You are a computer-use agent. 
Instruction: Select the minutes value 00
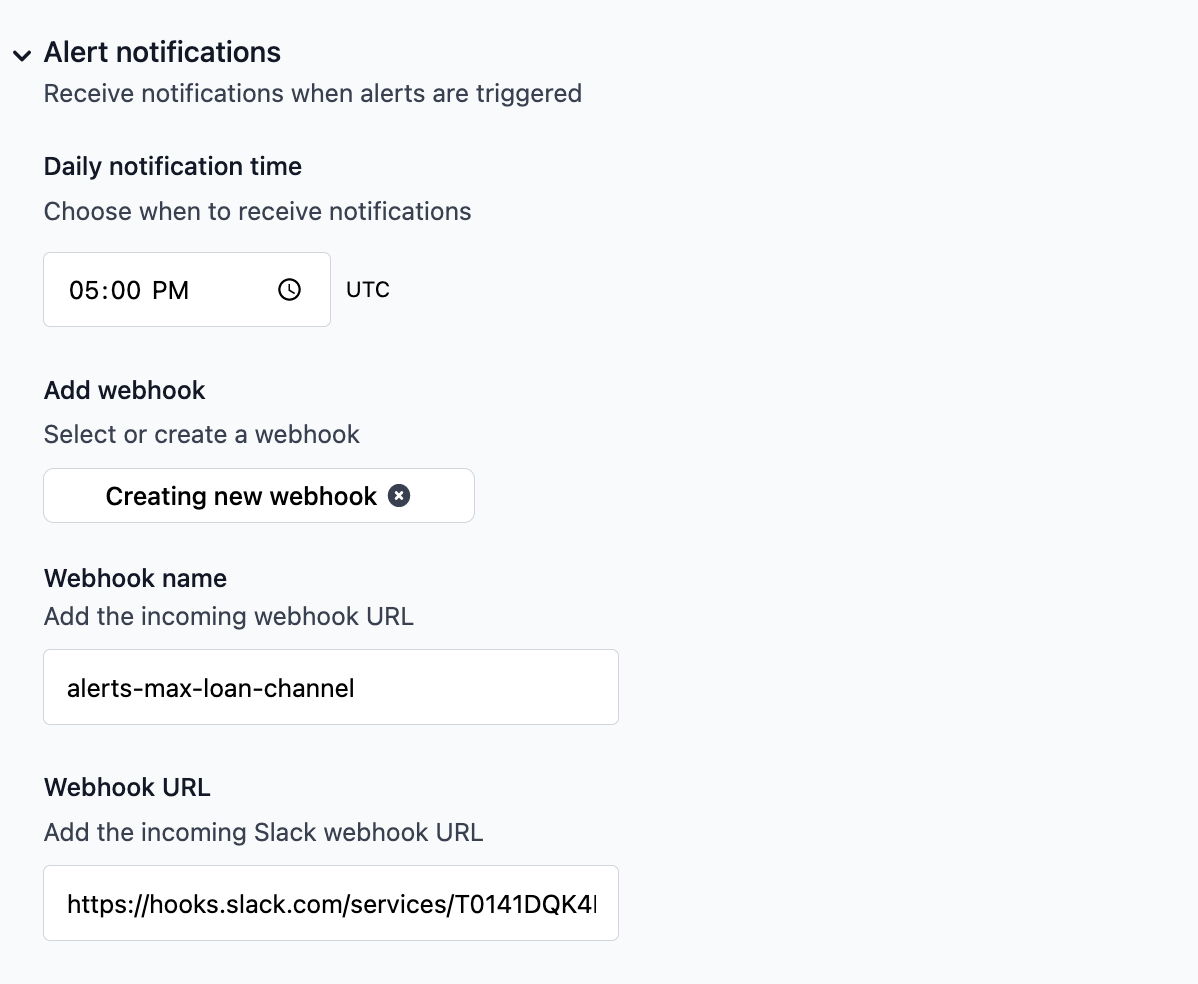[x=125, y=291]
